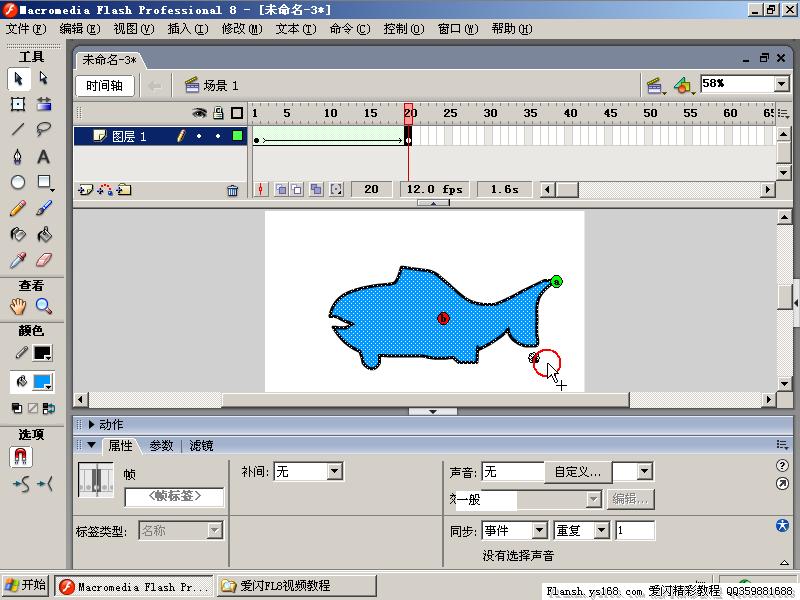Lock or unlock all layers padlock icon
This screenshot has width=800, height=600.
[x=218, y=113]
